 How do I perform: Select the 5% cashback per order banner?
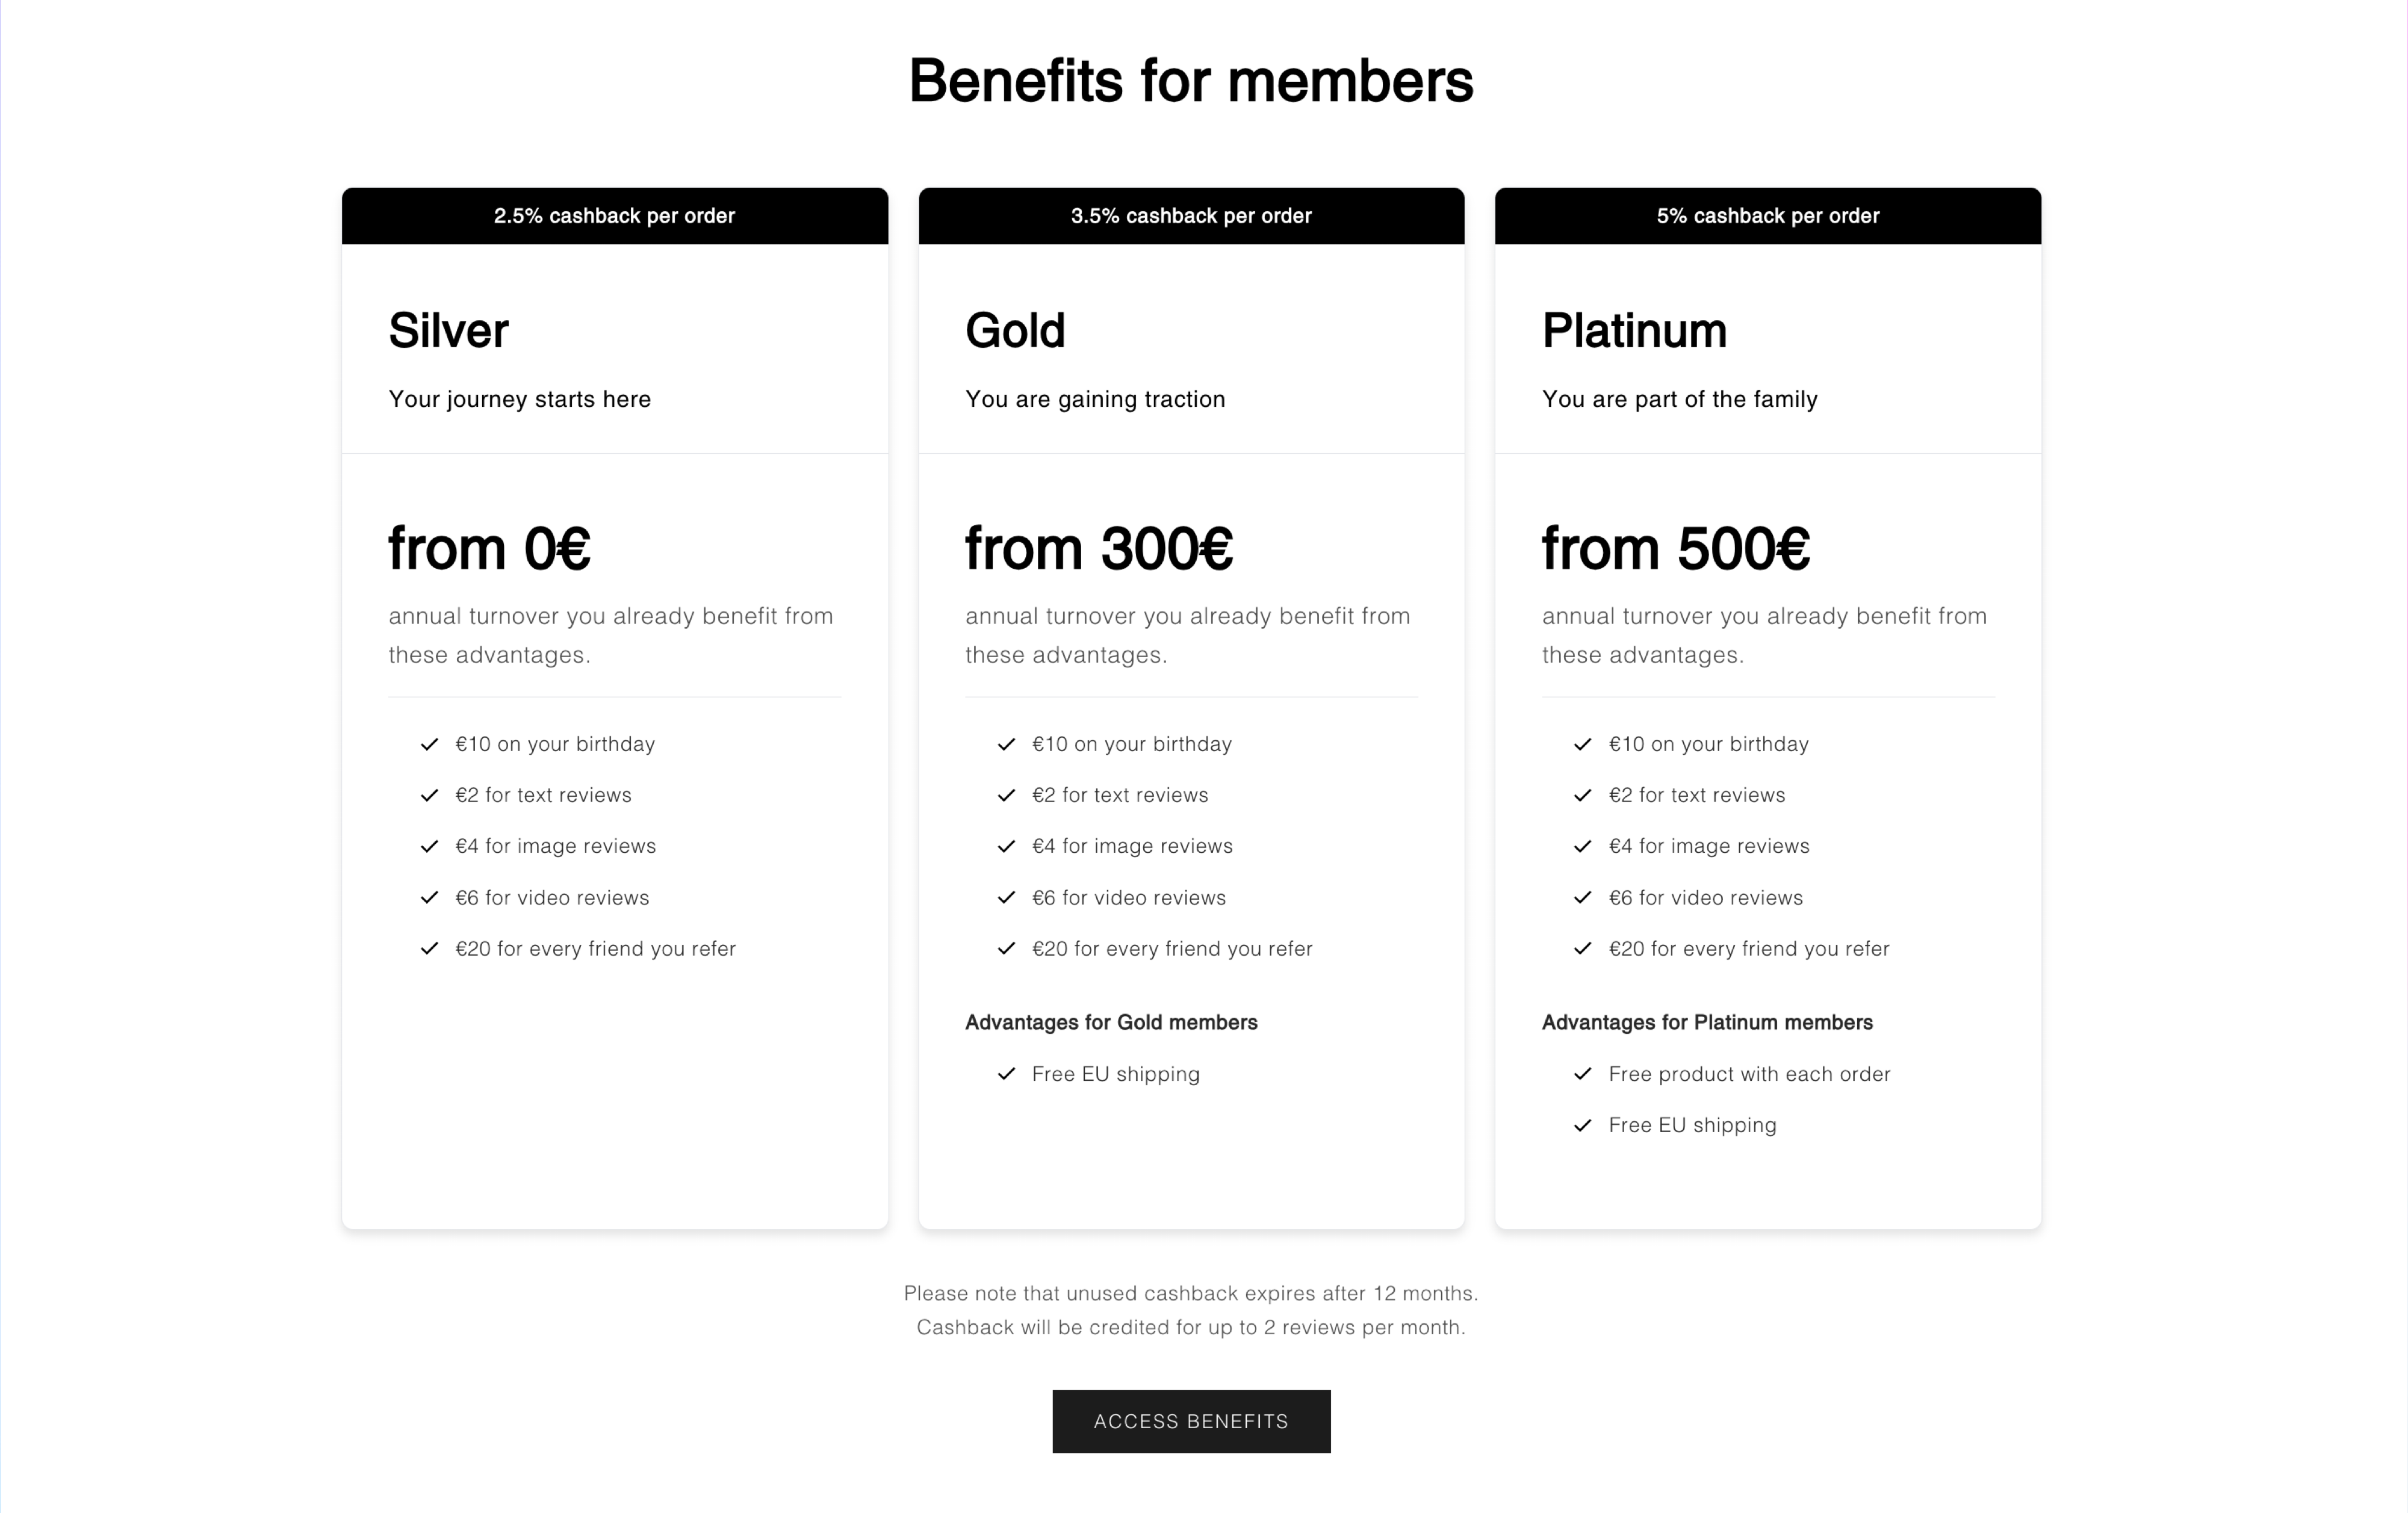pyautogui.click(x=1768, y=216)
